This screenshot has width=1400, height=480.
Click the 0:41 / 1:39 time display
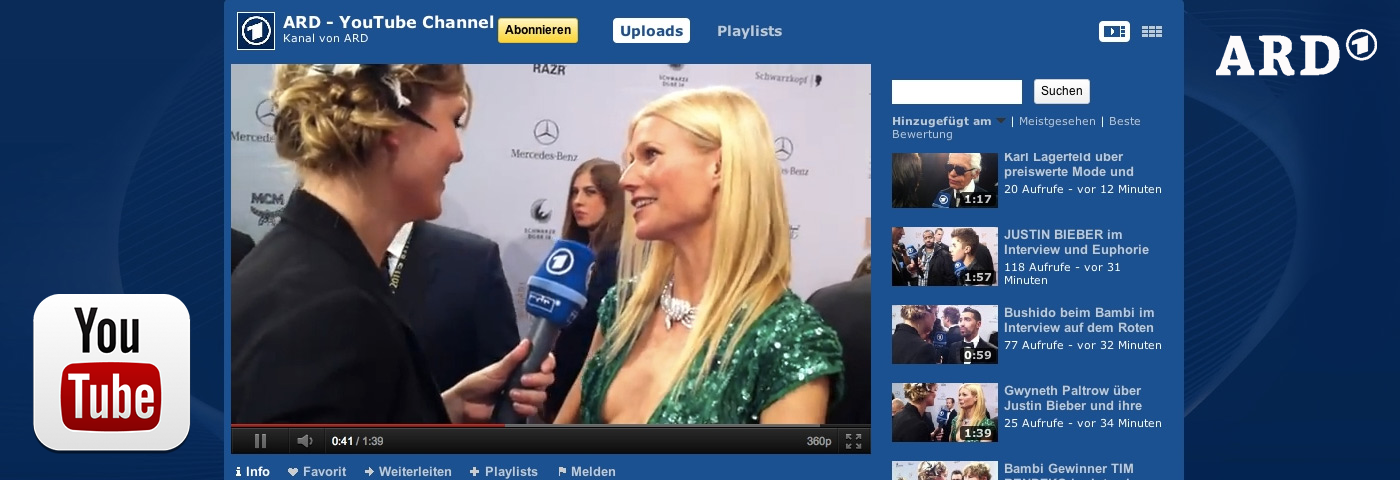tap(358, 441)
